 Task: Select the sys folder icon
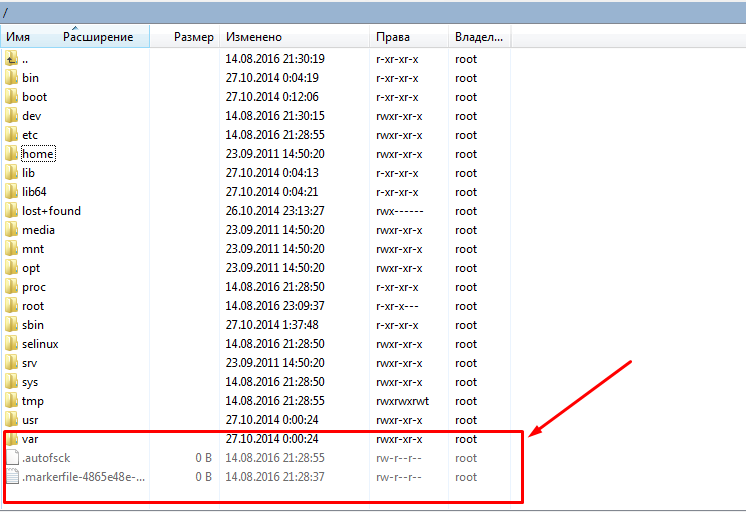tap(12, 383)
